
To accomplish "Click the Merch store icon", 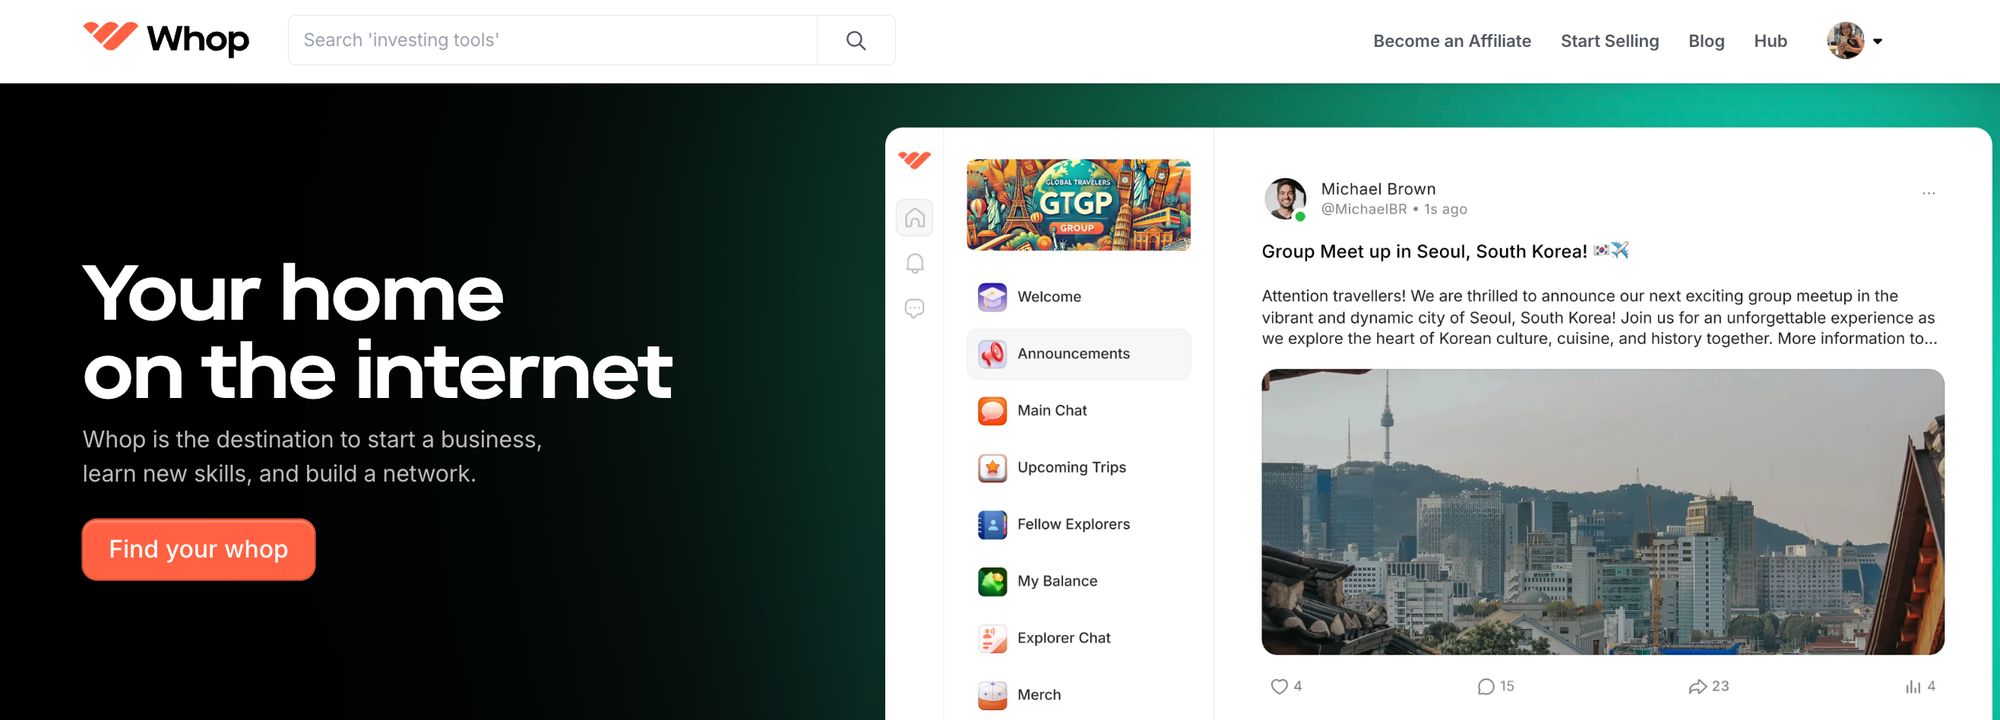I will click(x=992, y=695).
